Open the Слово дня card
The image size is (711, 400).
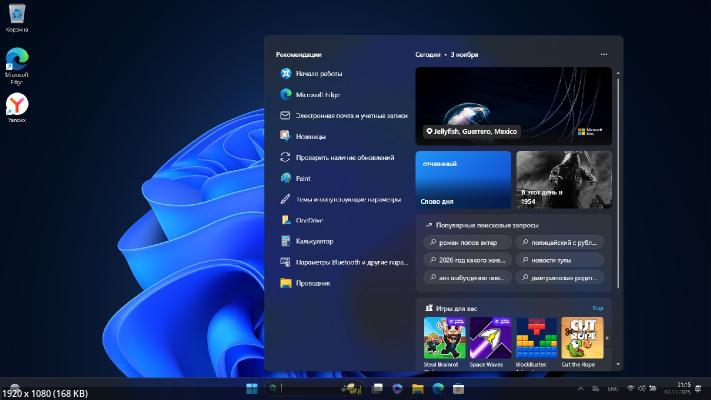[463, 180]
